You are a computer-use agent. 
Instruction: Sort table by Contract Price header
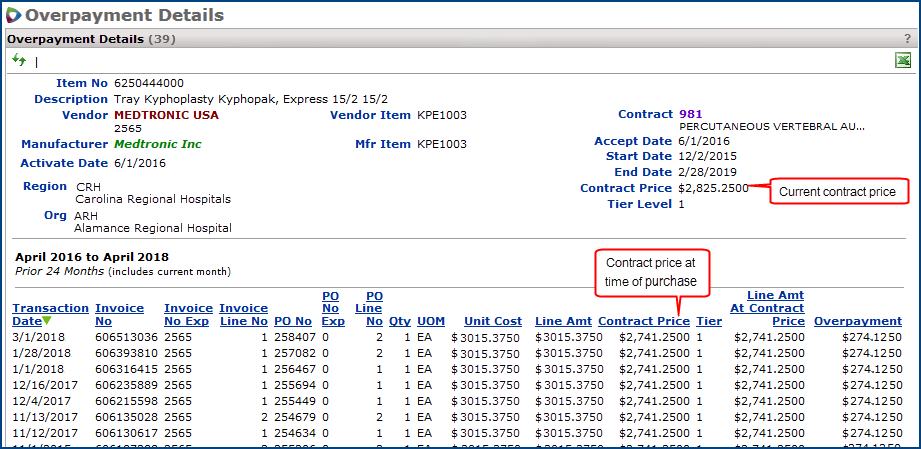[x=643, y=321]
